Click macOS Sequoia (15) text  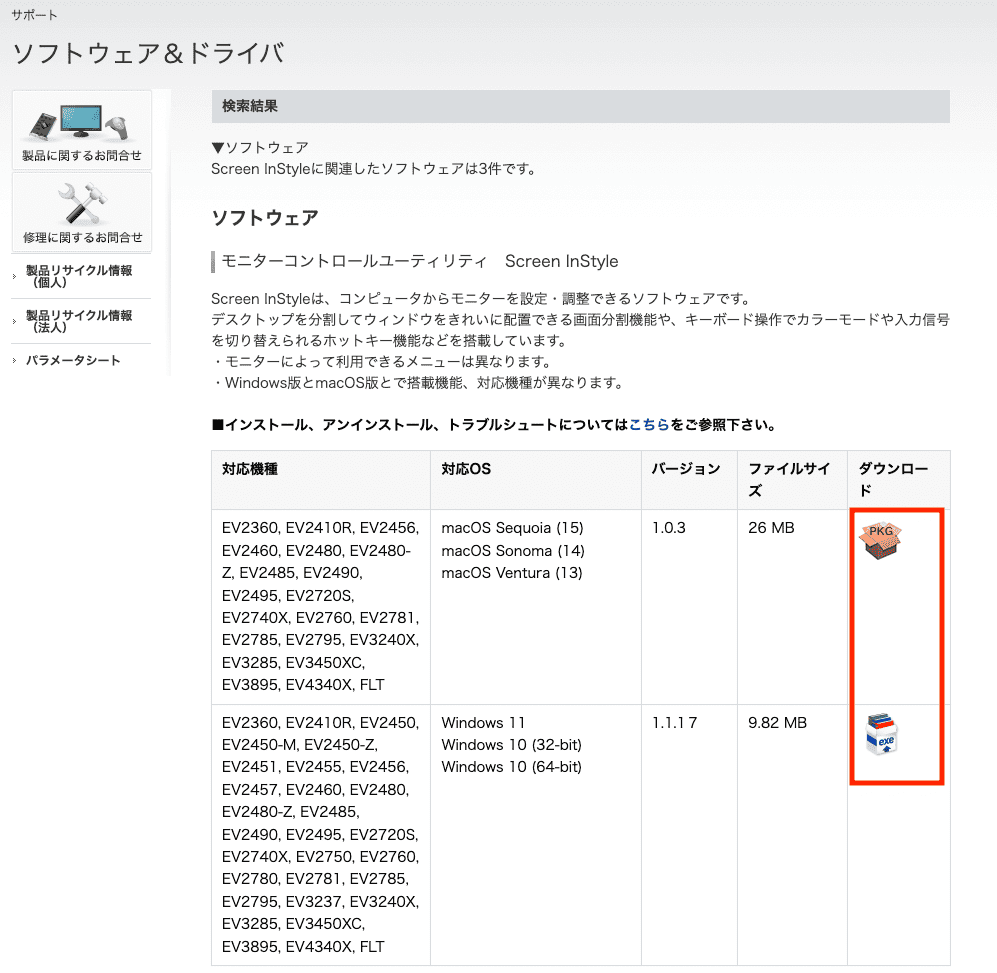(512, 528)
